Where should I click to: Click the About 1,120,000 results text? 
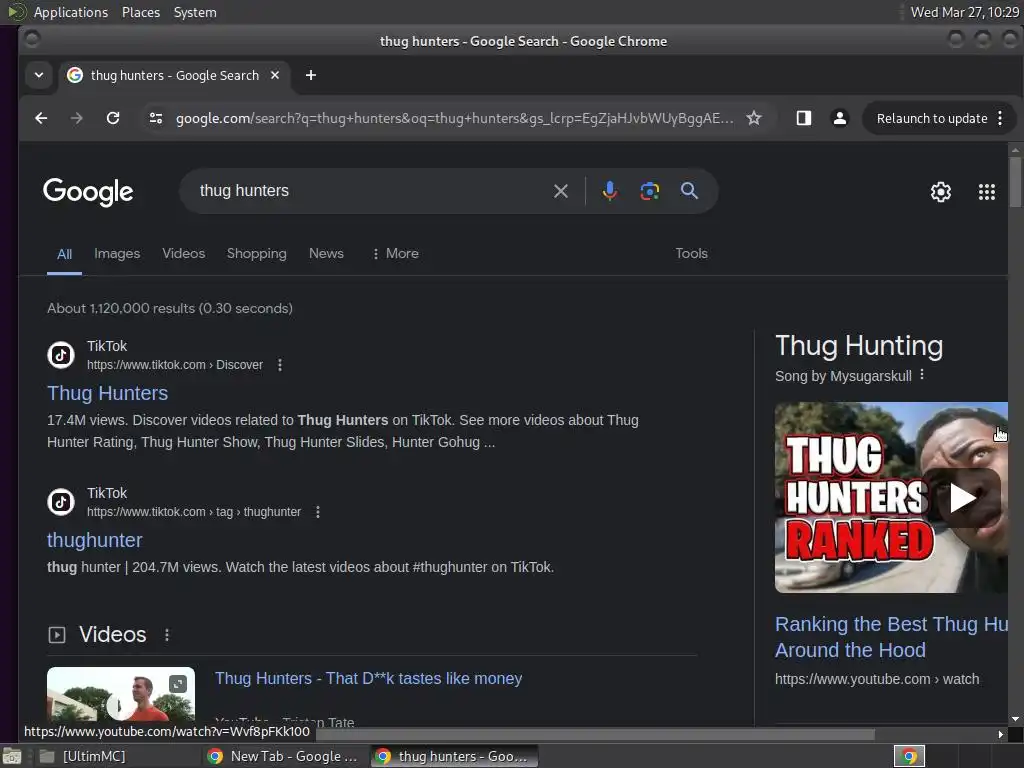tap(170, 308)
